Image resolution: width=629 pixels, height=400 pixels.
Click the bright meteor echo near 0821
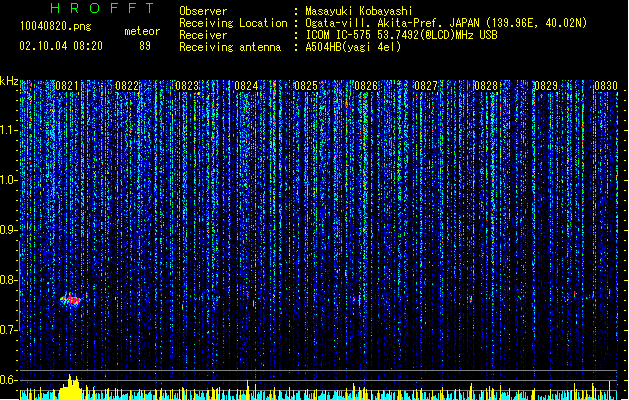71,300
